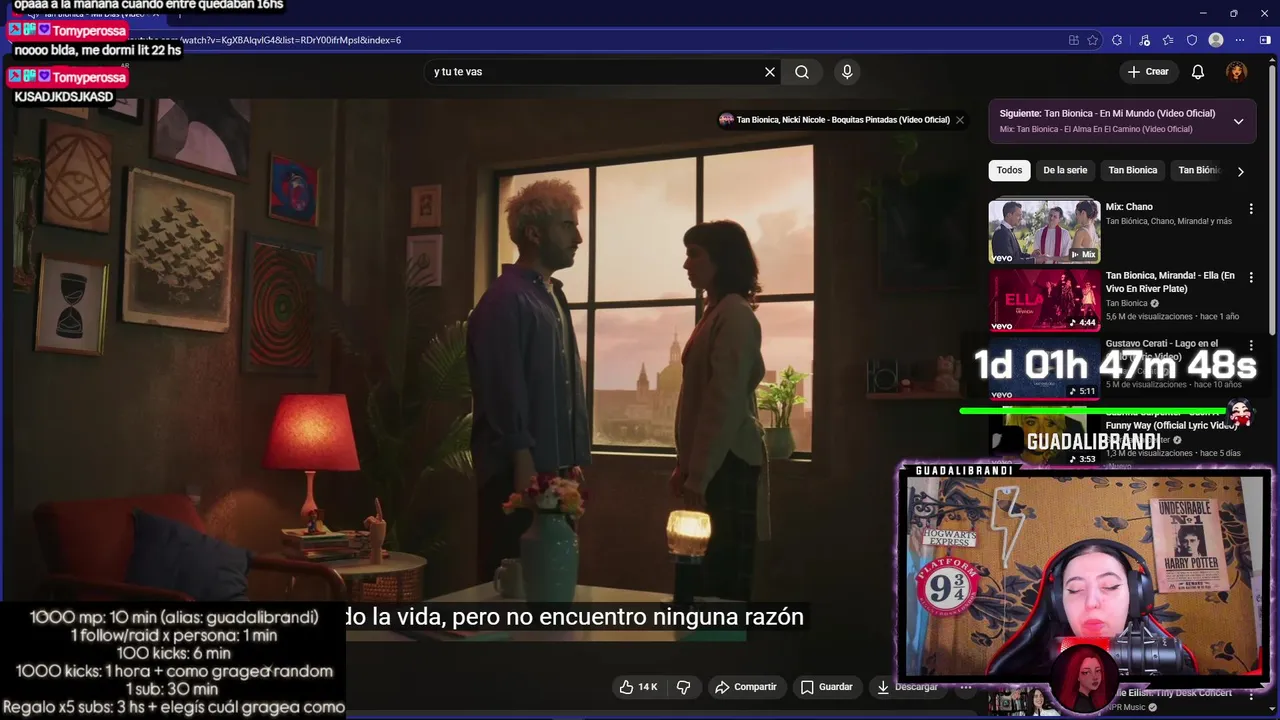
Task: Open options menu for the Ella video
Action: coord(1251,278)
